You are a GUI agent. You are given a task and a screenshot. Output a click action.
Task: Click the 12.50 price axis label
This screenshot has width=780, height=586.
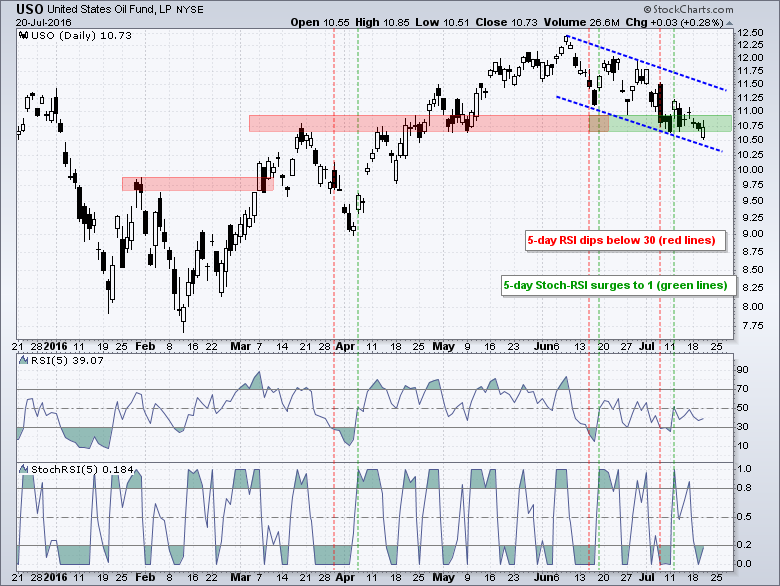(x=750, y=33)
